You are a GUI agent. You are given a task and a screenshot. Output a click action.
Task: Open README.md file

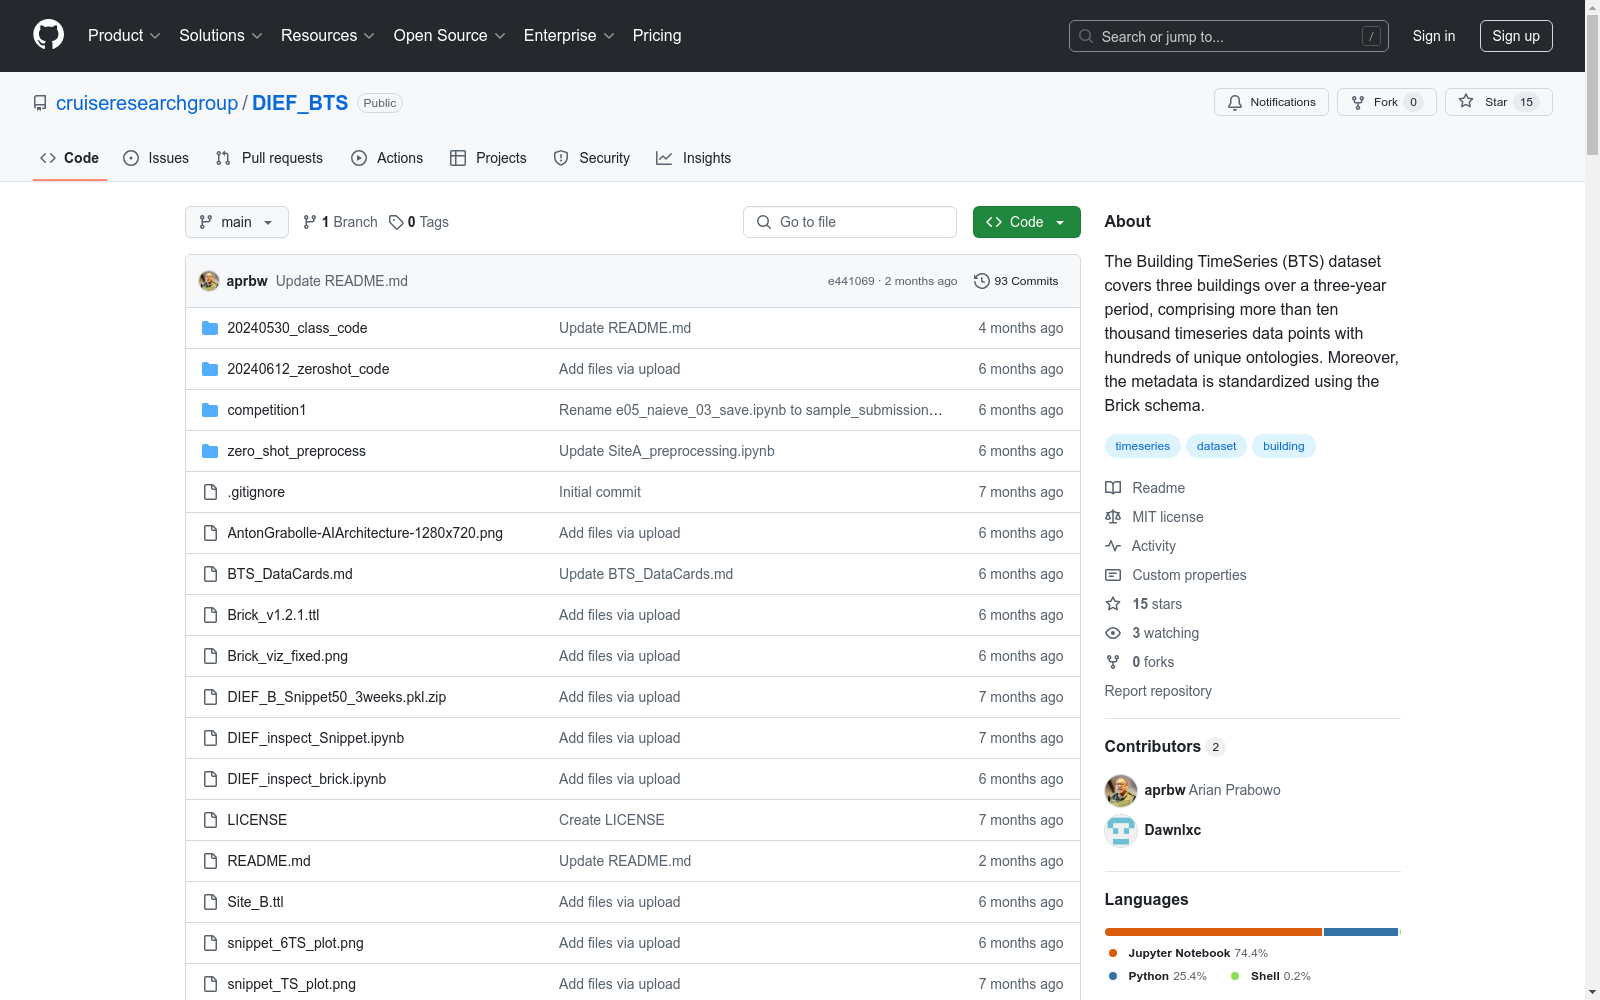(269, 861)
